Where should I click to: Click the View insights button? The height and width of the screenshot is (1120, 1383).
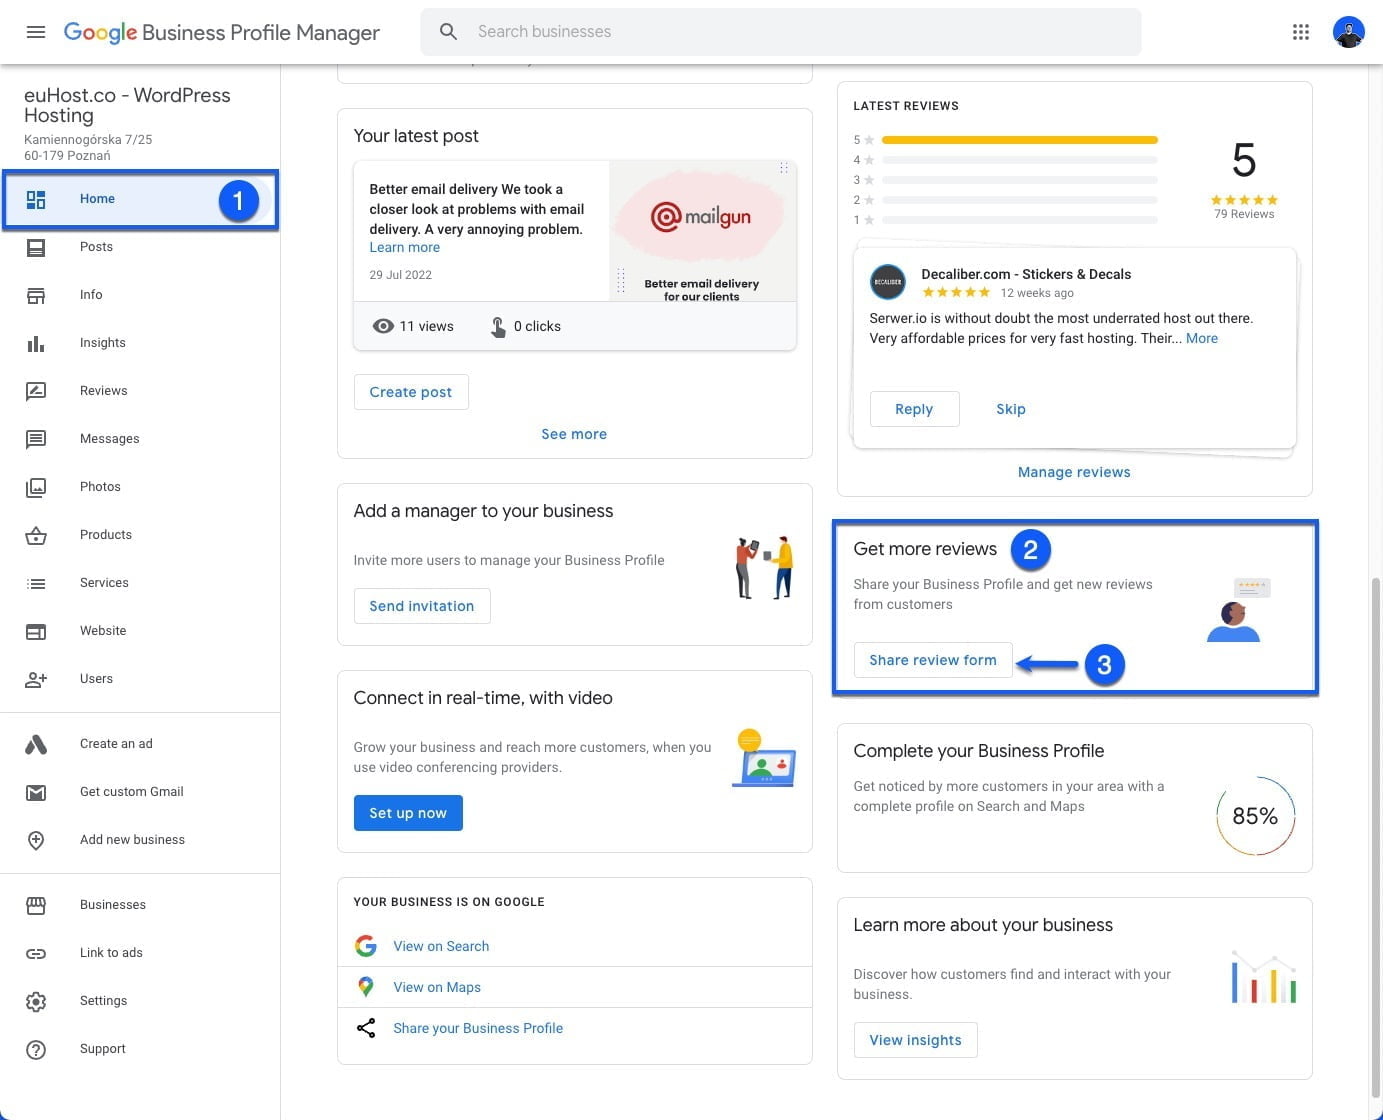[915, 1040]
